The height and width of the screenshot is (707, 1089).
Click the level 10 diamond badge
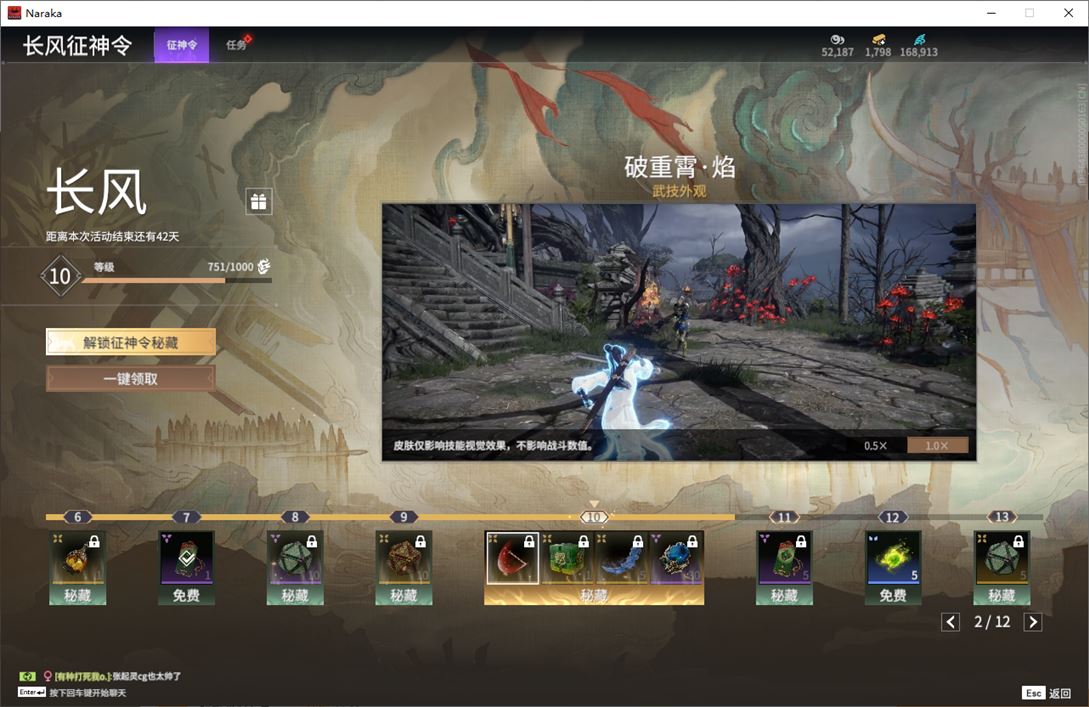(60, 276)
